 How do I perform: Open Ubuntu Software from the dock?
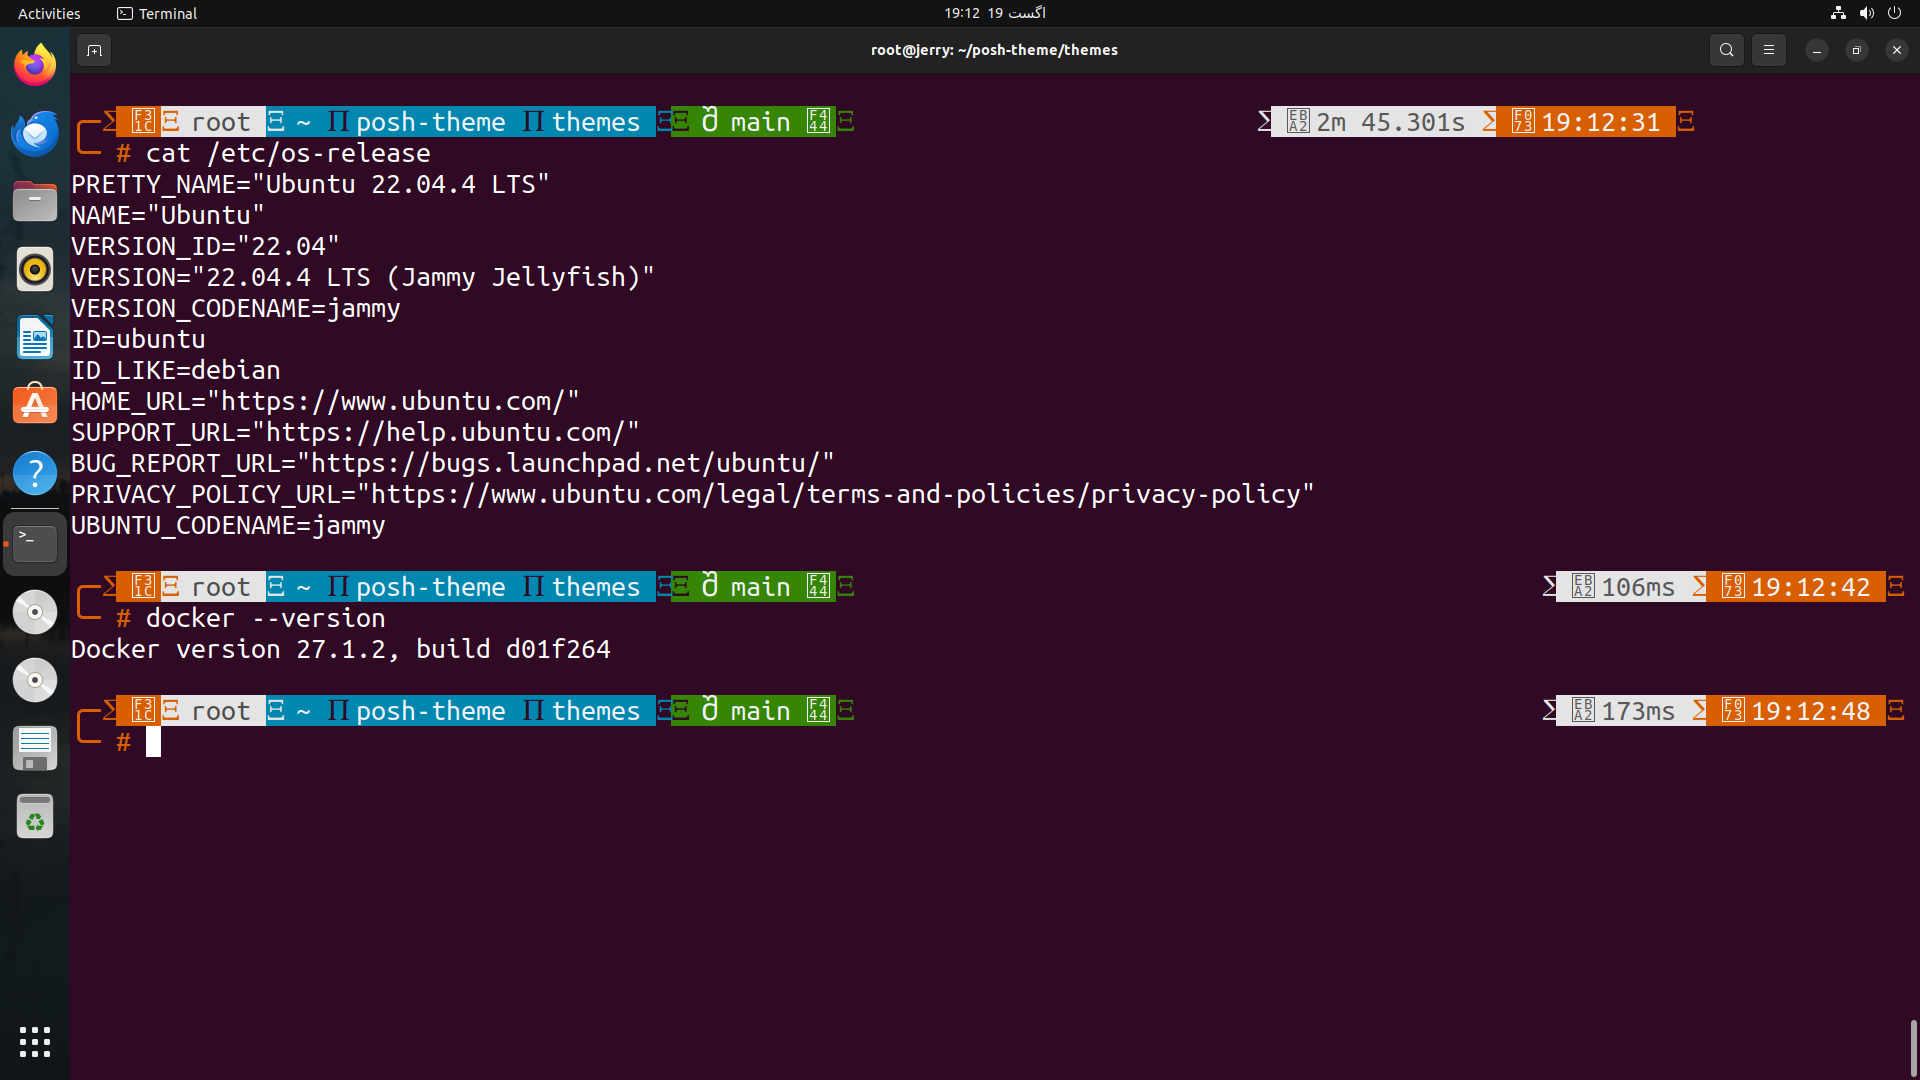coord(35,405)
